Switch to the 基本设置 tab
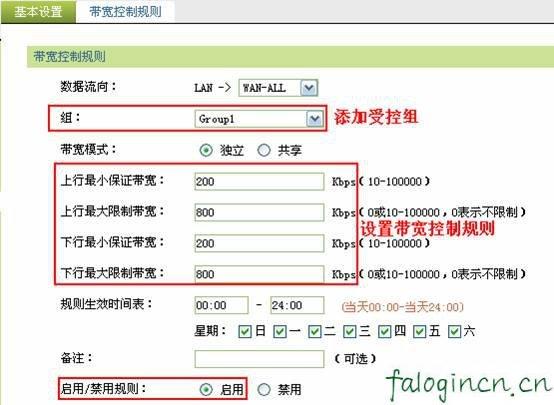The height and width of the screenshot is (405, 554). click(x=38, y=12)
